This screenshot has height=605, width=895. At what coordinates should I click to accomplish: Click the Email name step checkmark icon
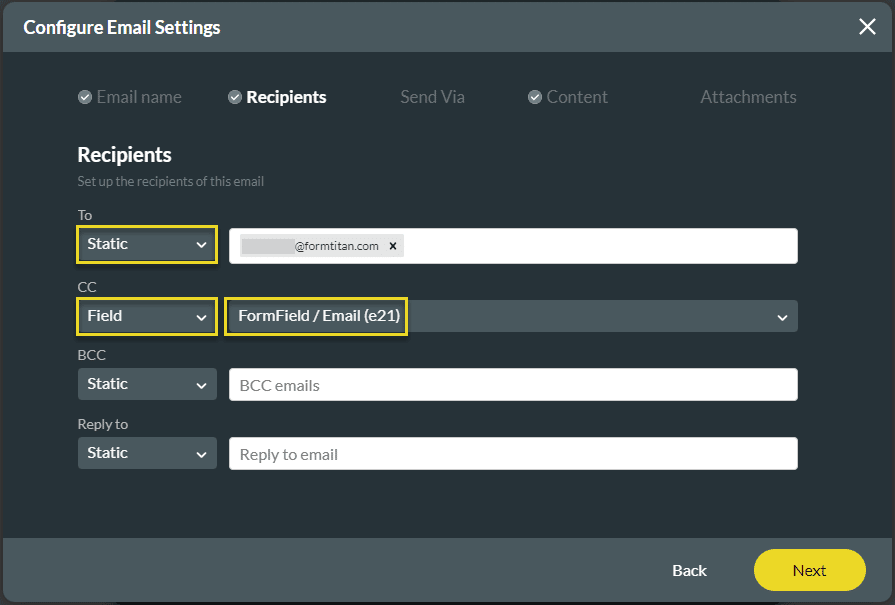[85, 97]
